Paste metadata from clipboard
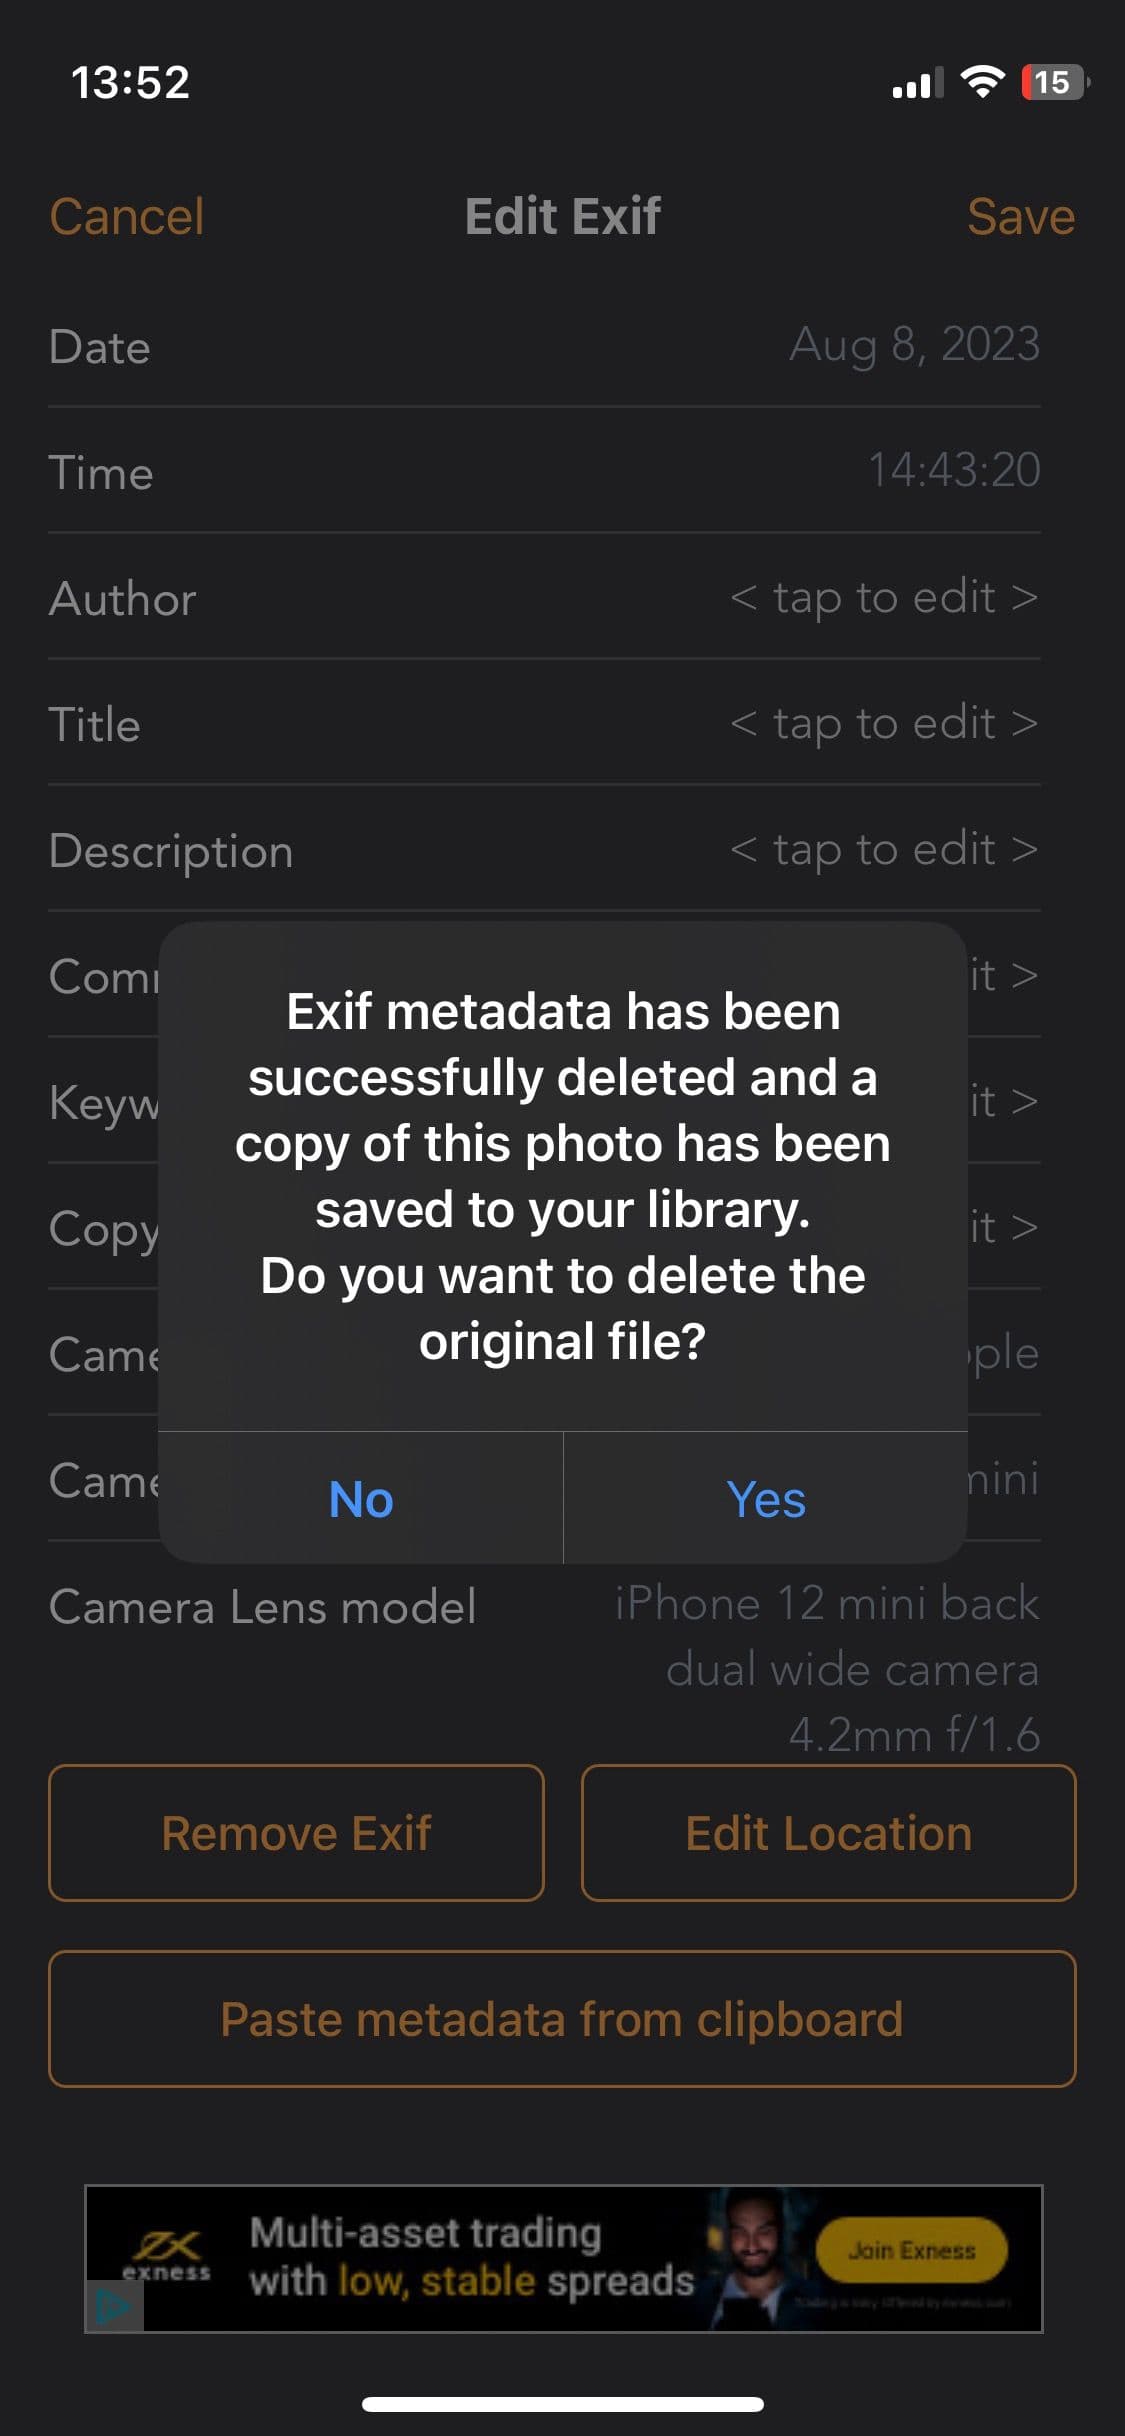The image size is (1125, 2436). 562,2019
